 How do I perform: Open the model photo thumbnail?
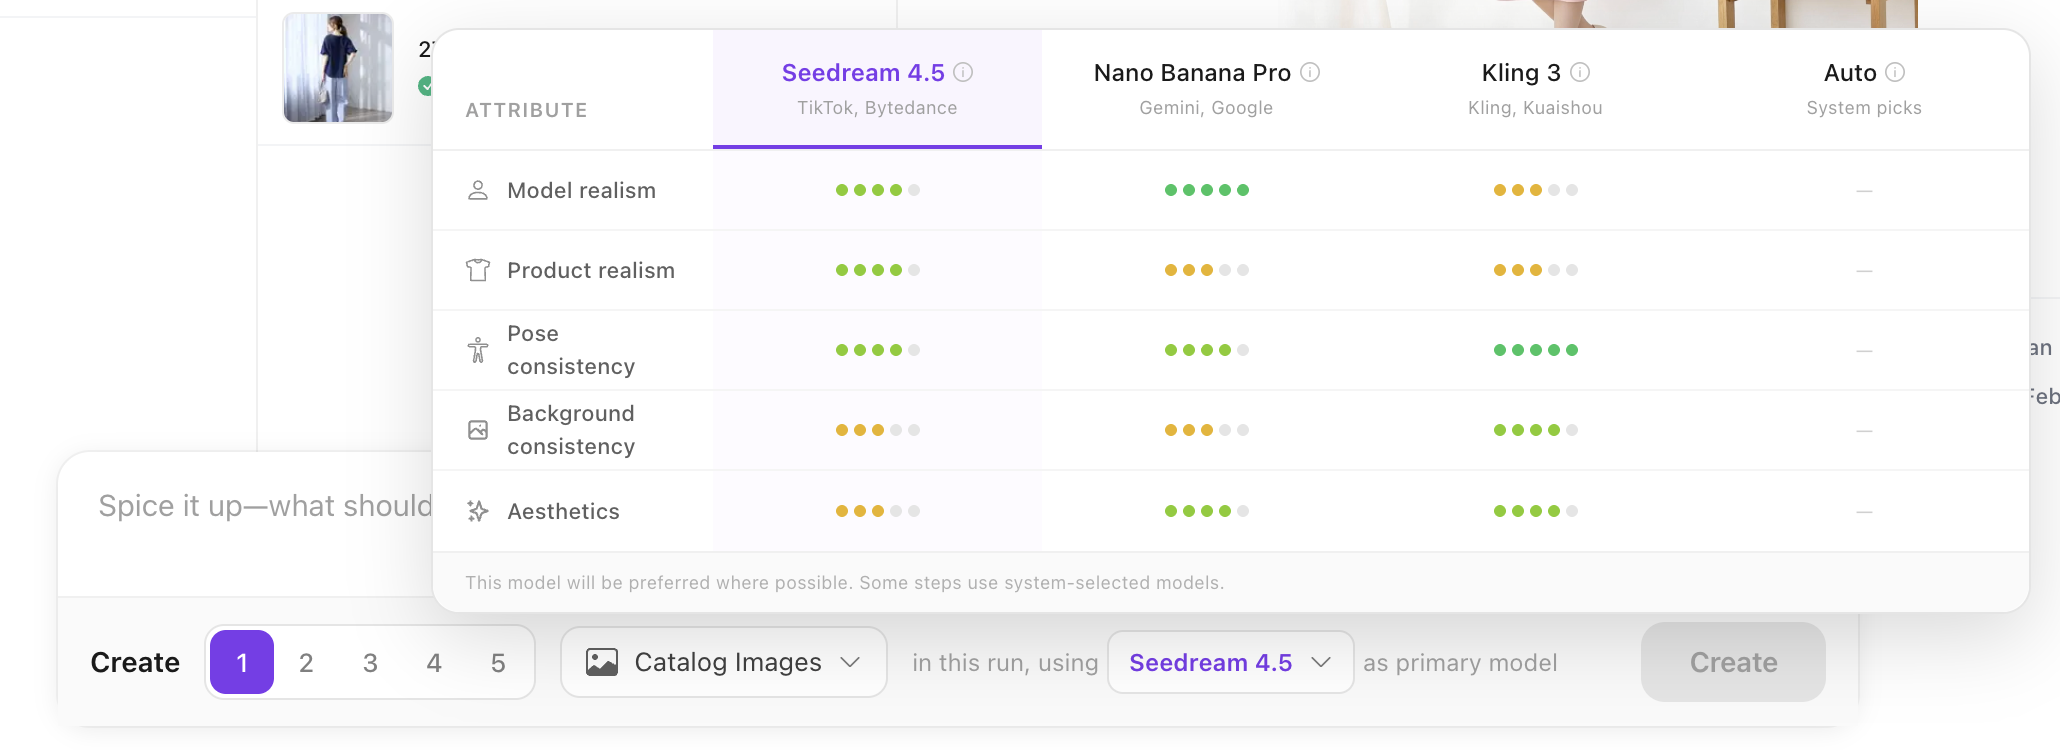coord(338,68)
